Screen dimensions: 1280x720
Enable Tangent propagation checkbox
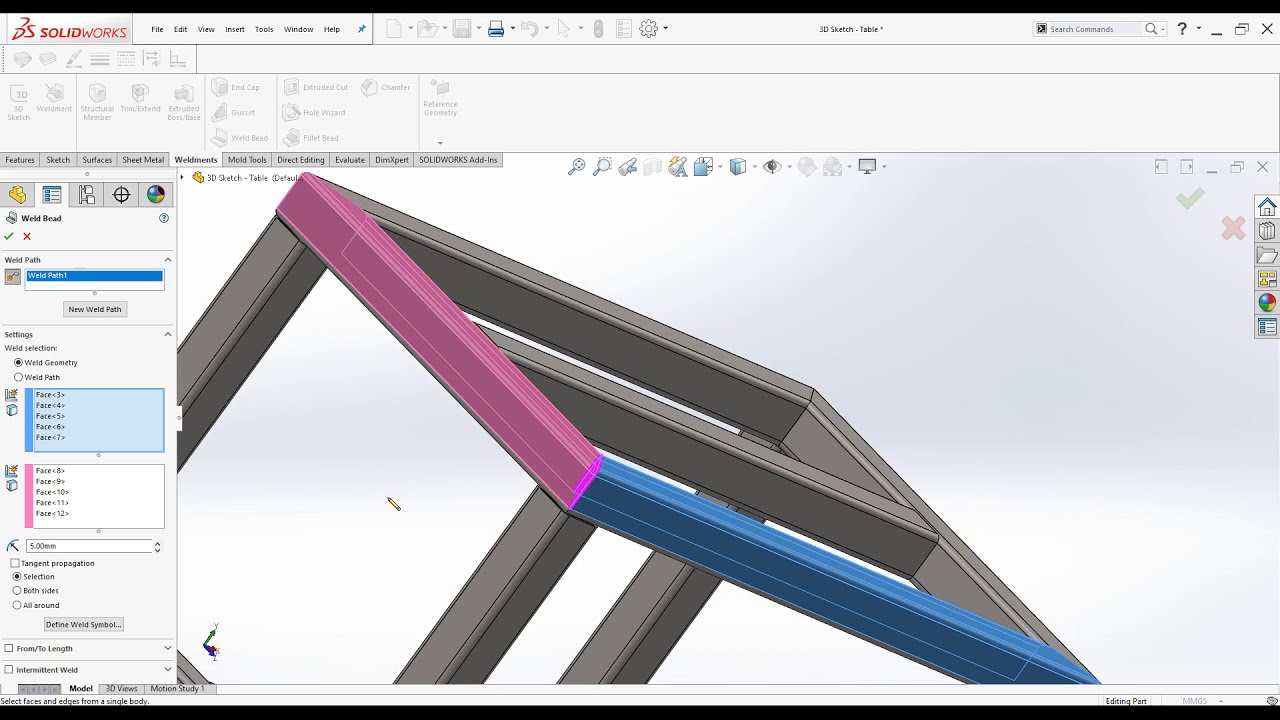pos(14,563)
